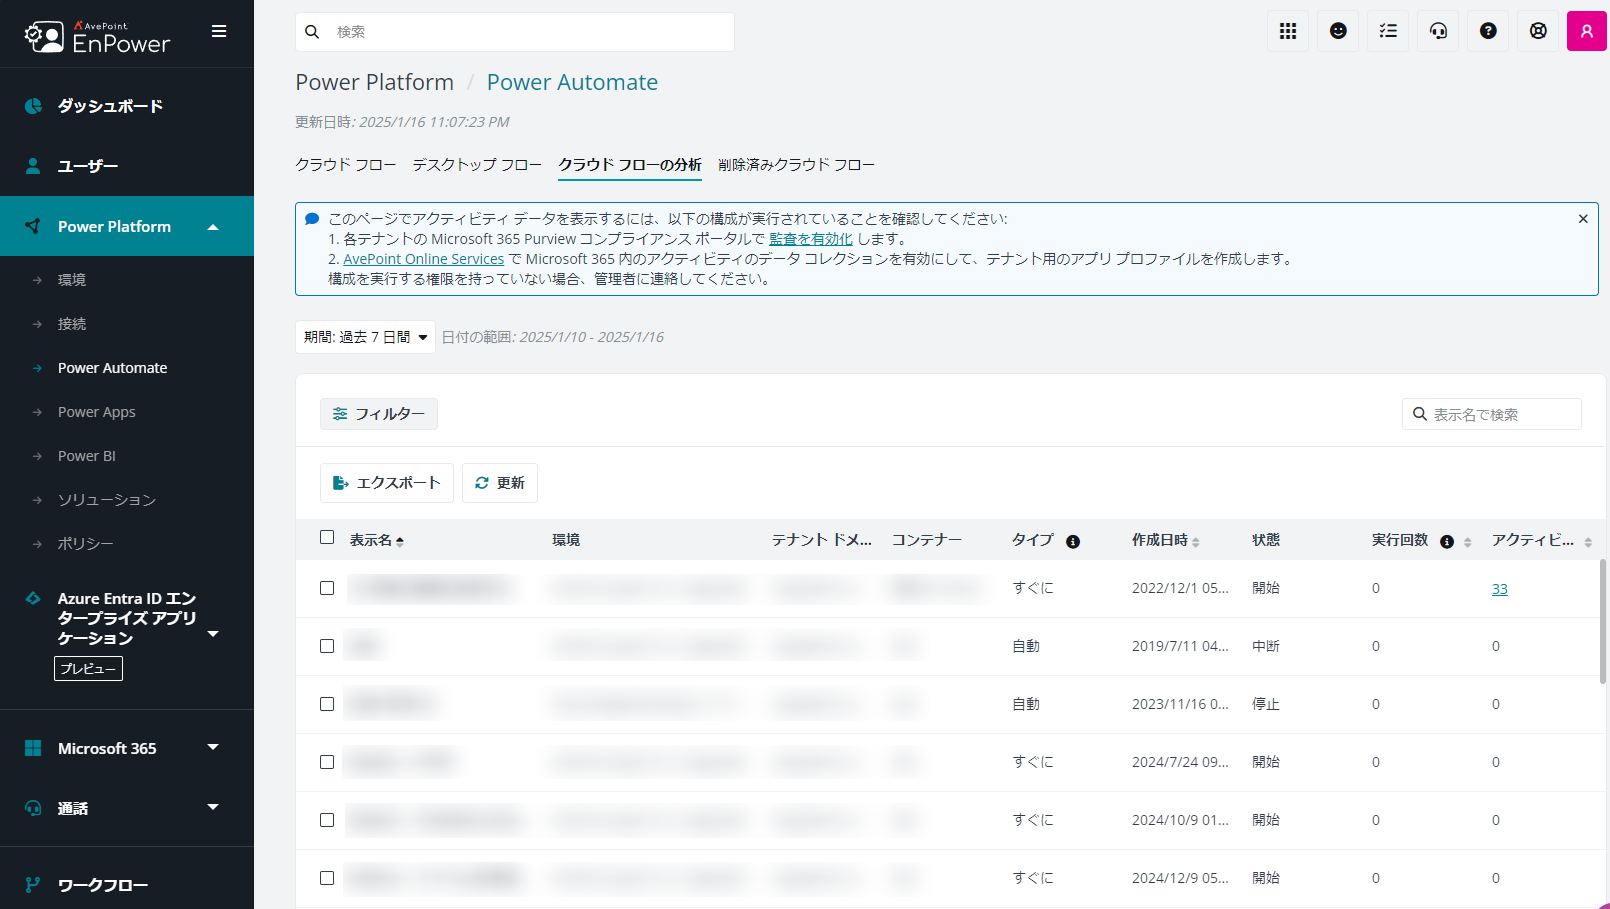Click the table vertical scrollbar
This screenshot has width=1610, height=909.
(x=1603, y=620)
